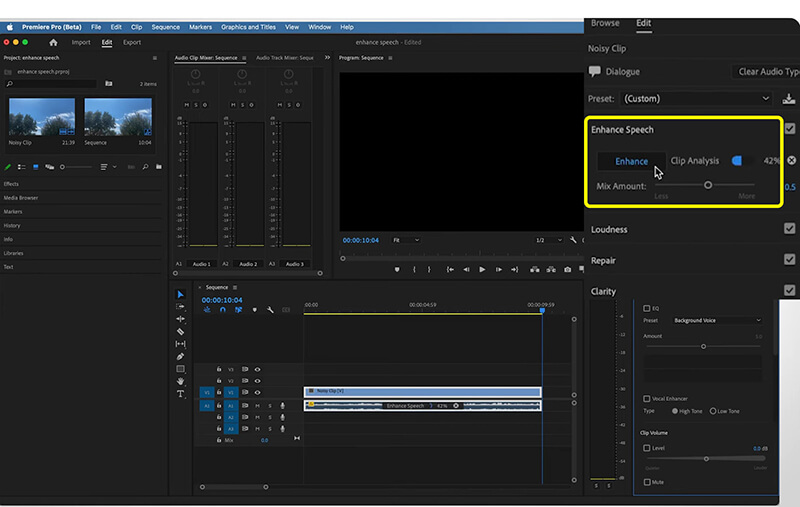Open program monitor settings wrench

coord(573,240)
